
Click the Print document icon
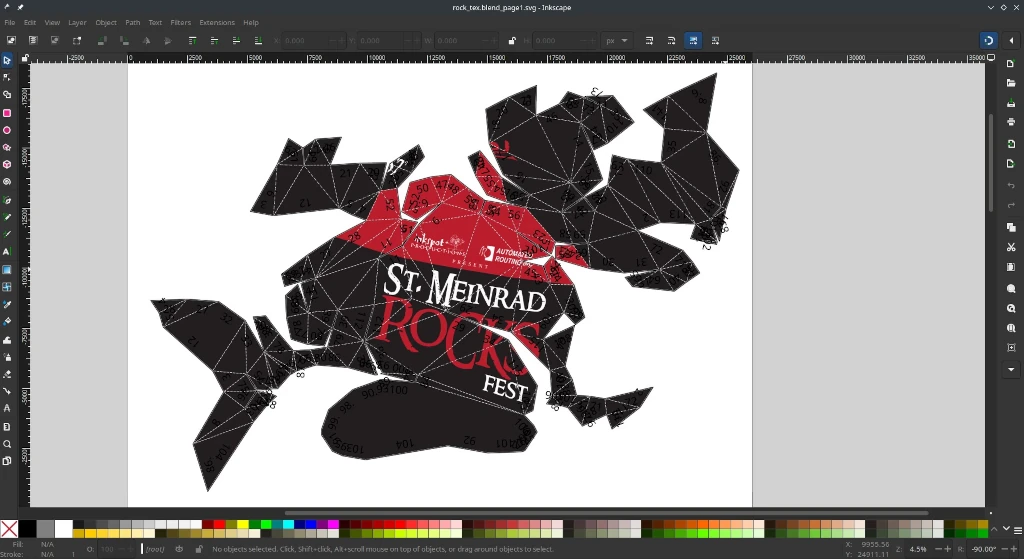tap(1011, 122)
